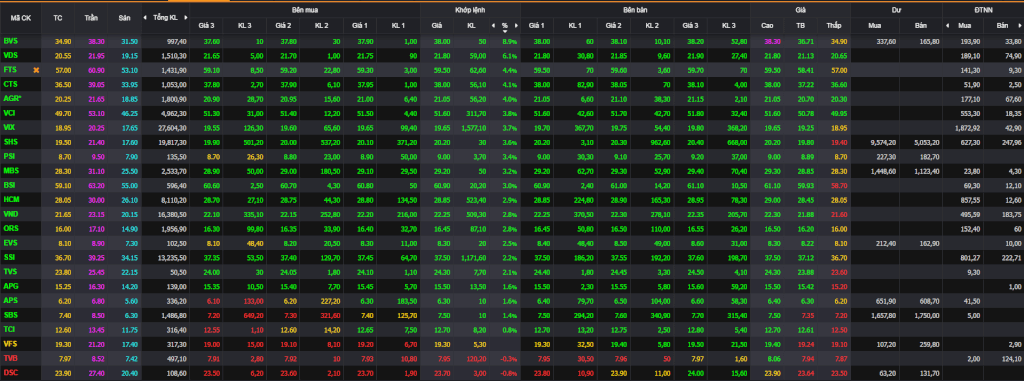Screen dimensions: 1024x381
Task: Open the FTS stock symbol
Action: point(10,69)
